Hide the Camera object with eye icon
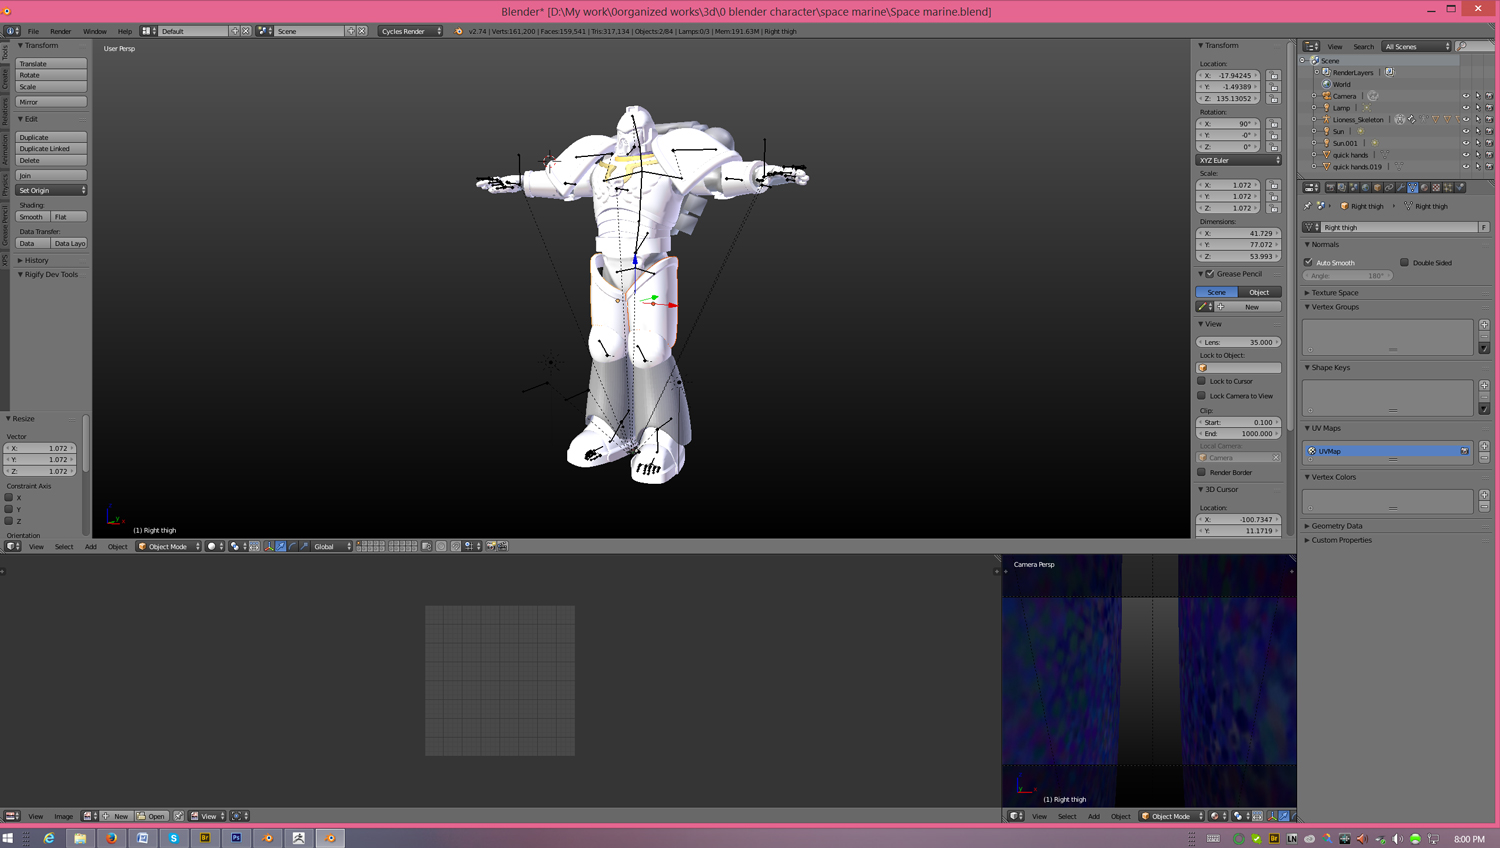 click(x=1466, y=96)
